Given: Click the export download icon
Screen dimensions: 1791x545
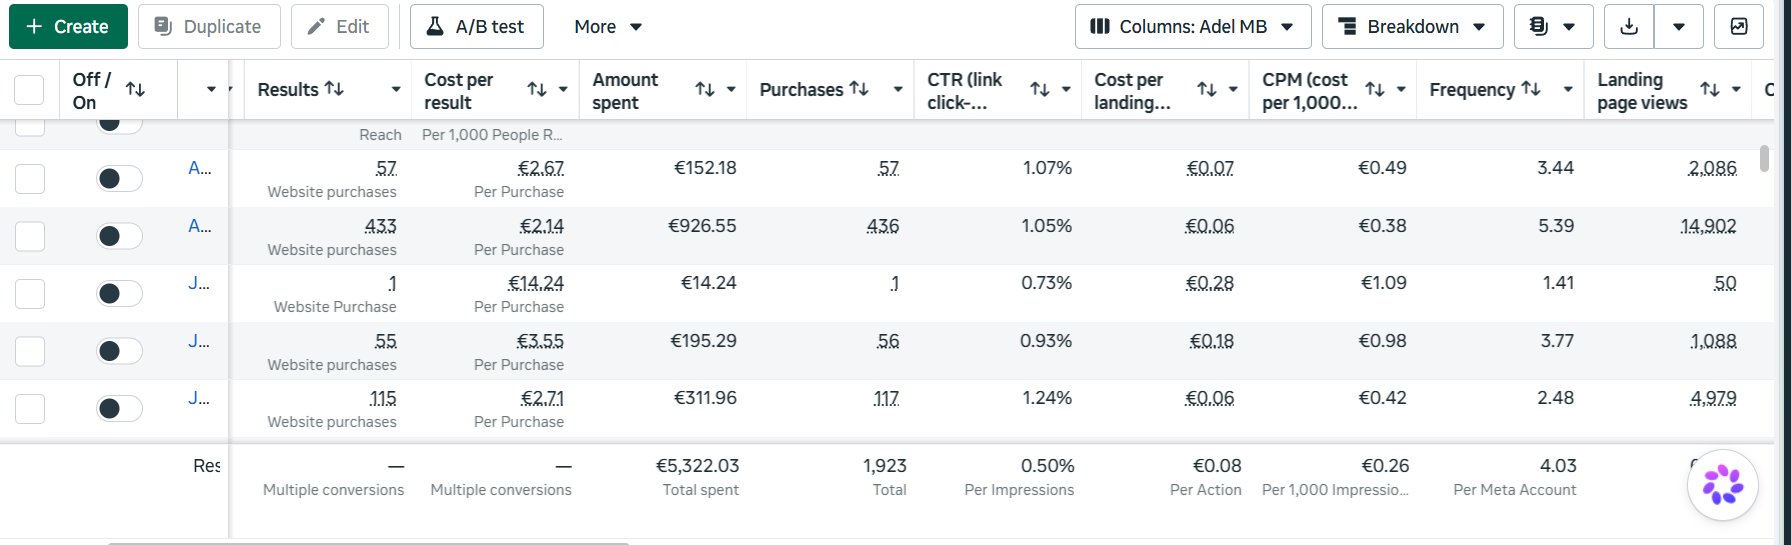Looking at the screenshot, I should click(1629, 27).
